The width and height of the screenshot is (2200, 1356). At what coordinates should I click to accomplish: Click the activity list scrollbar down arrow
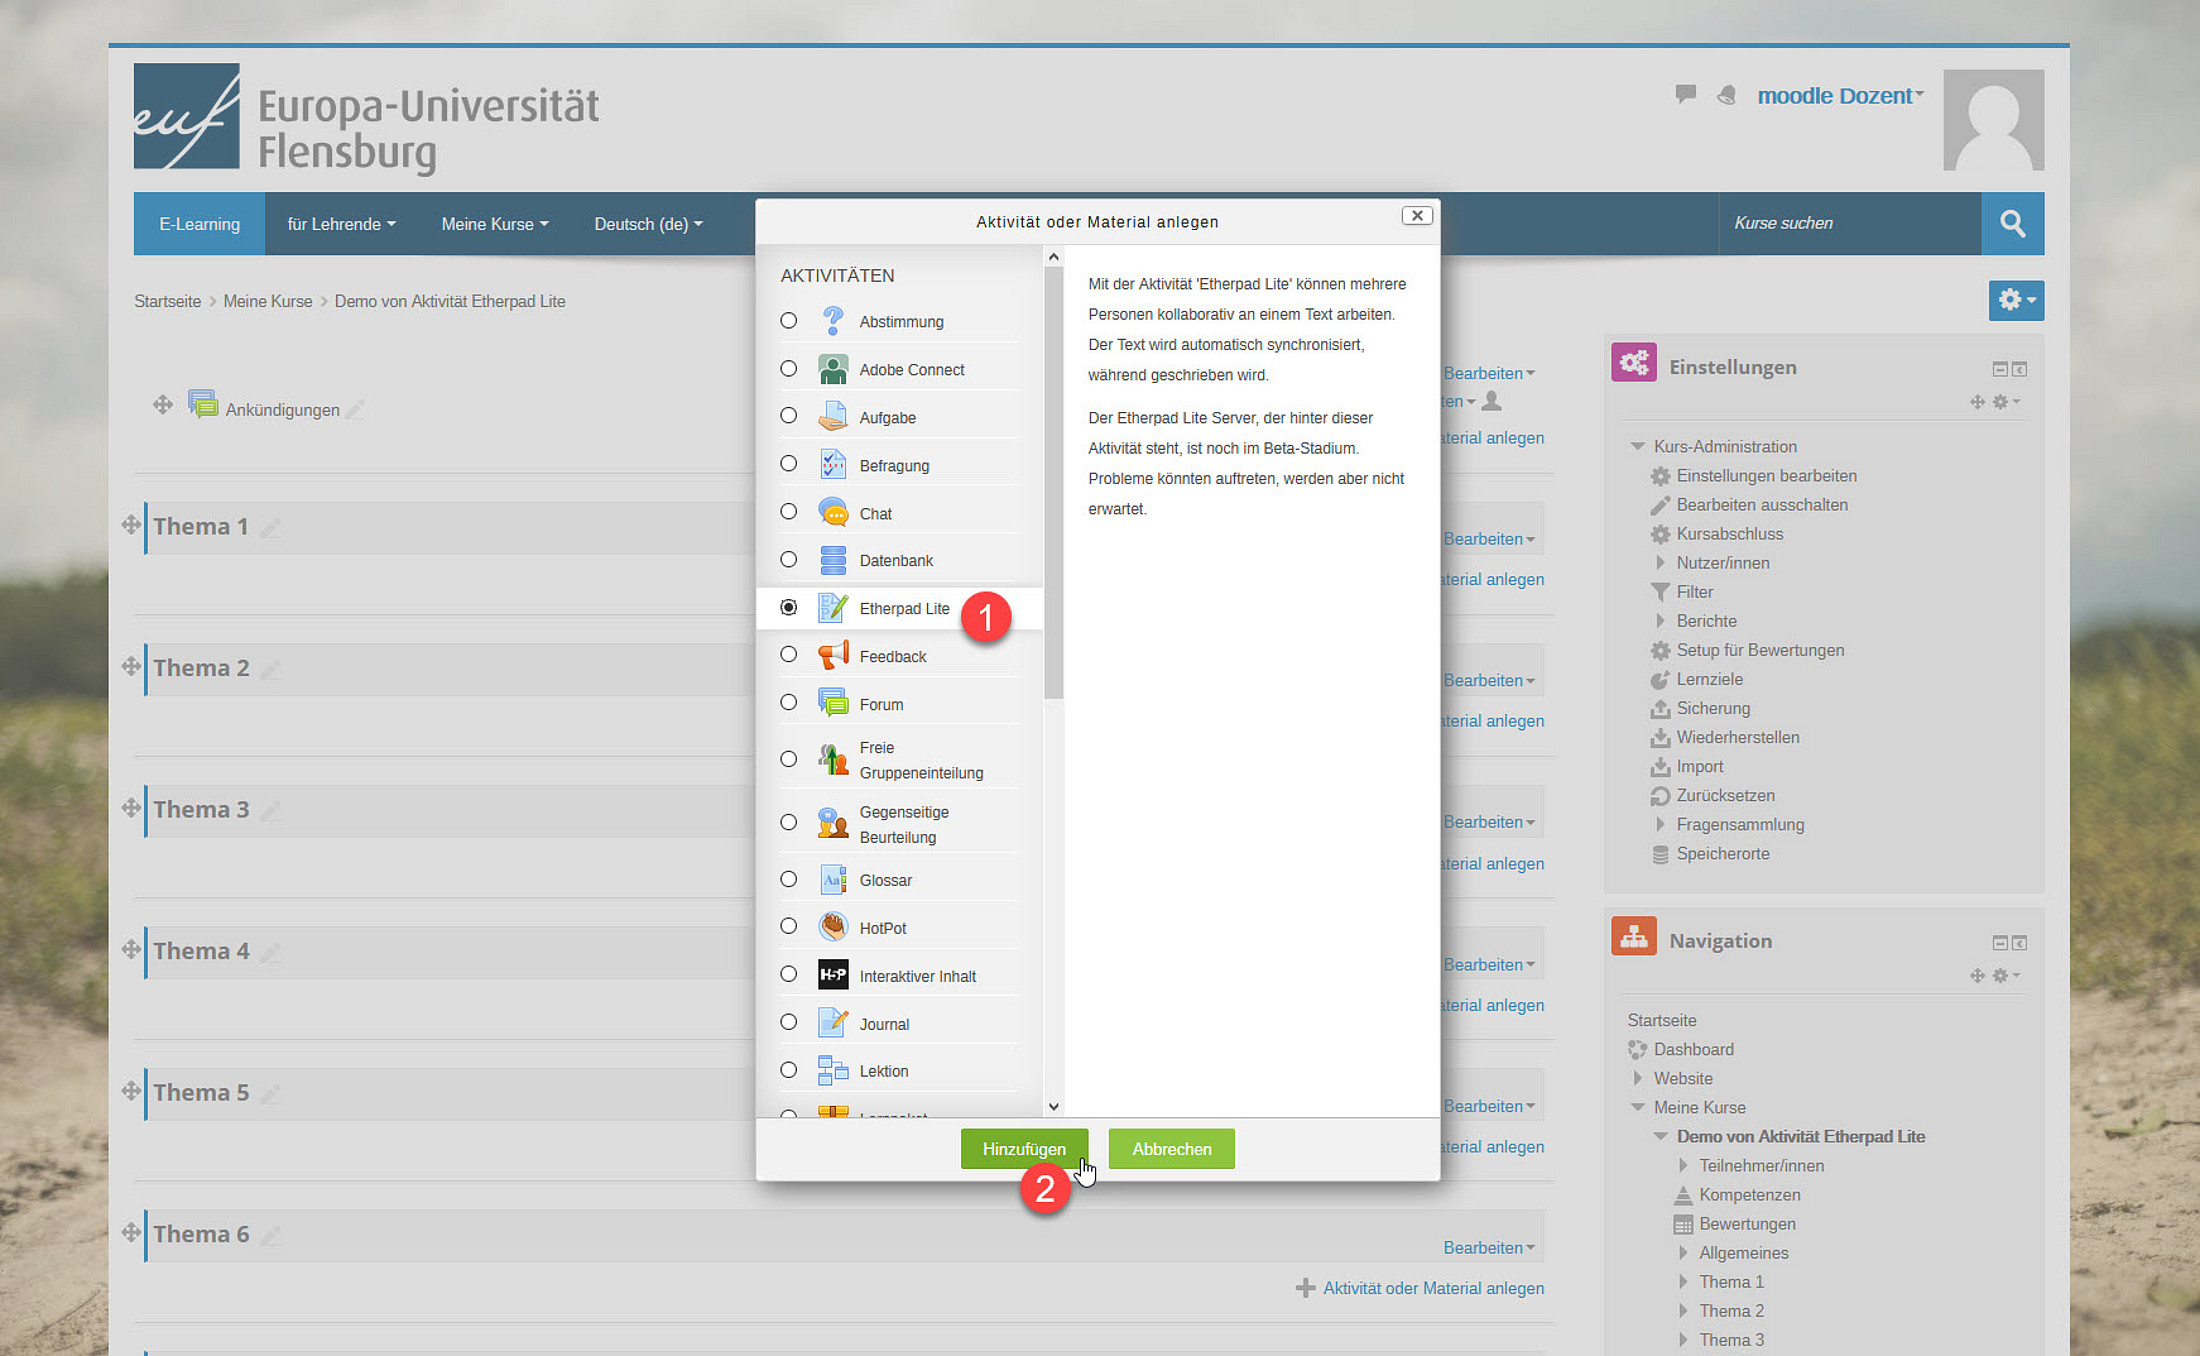coord(1053,1107)
